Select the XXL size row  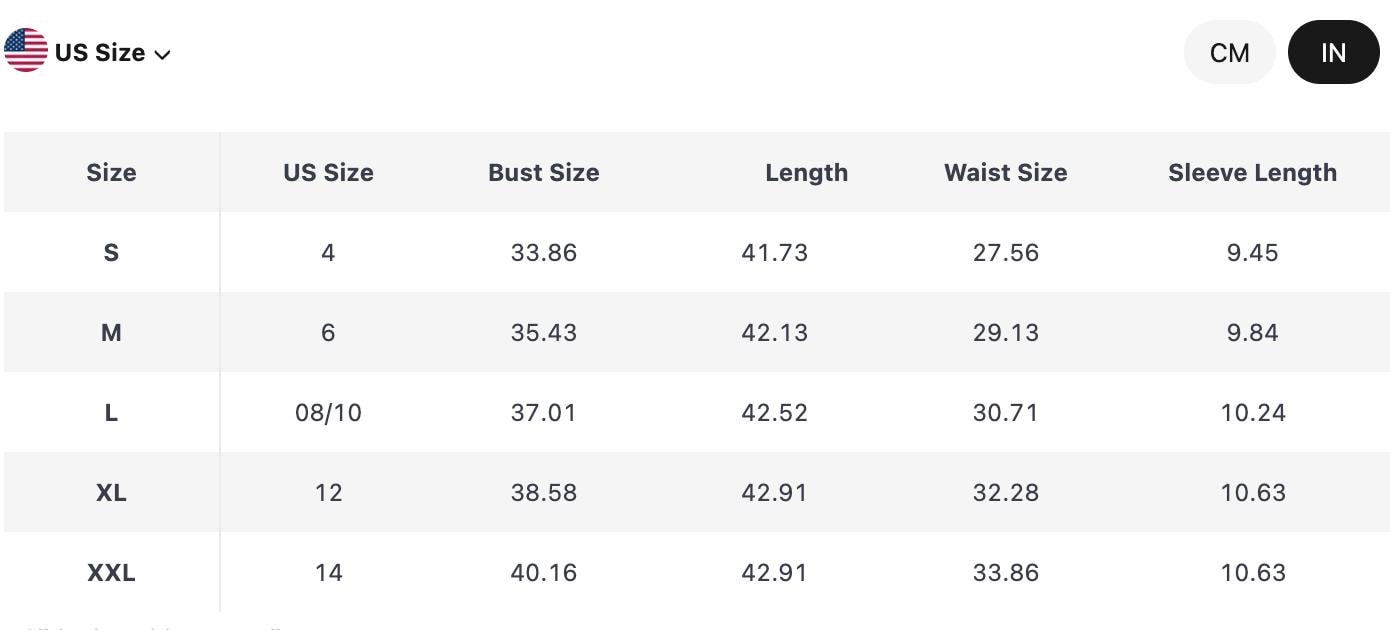tap(697, 572)
